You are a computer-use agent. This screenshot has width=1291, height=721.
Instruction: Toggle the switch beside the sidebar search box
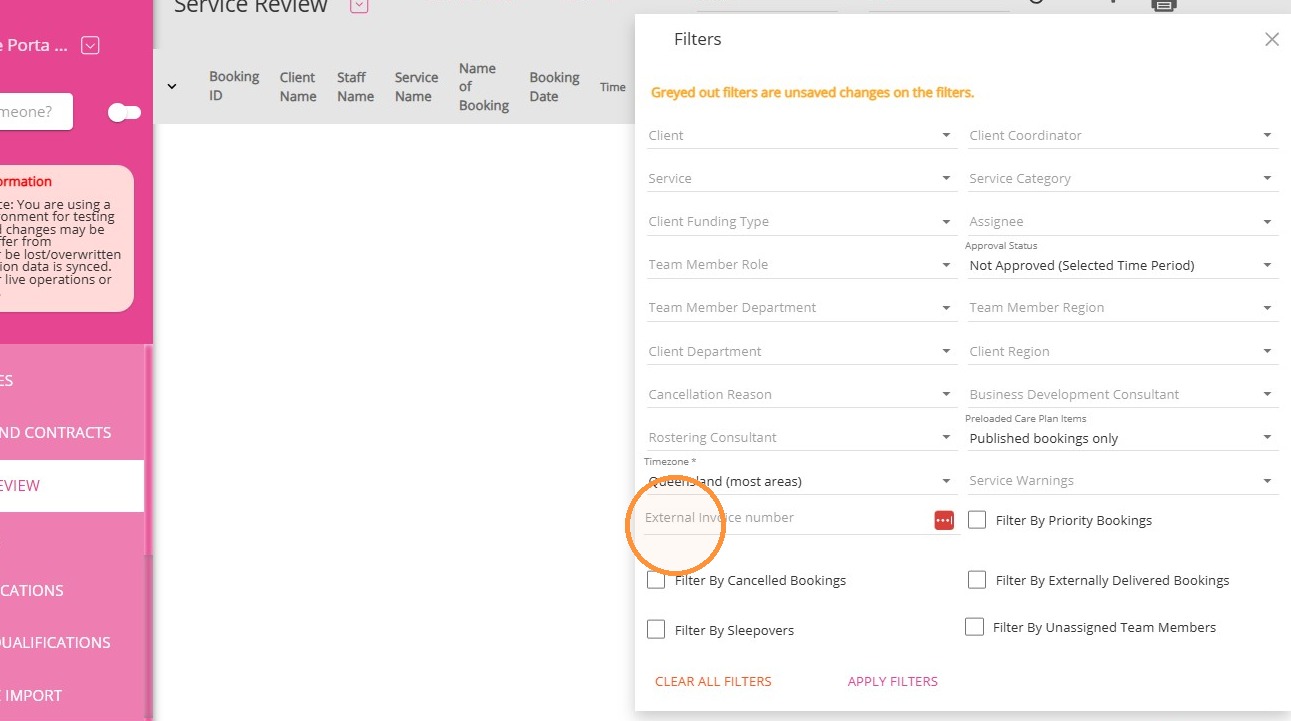[x=124, y=112]
